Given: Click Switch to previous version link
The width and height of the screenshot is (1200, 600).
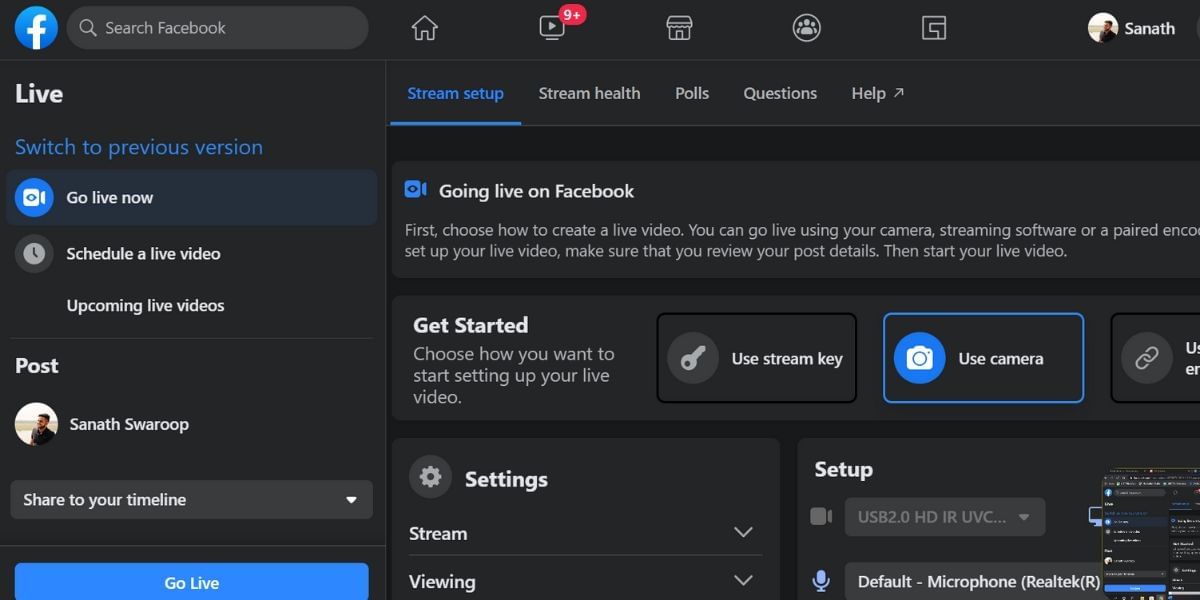Looking at the screenshot, I should [x=139, y=147].
